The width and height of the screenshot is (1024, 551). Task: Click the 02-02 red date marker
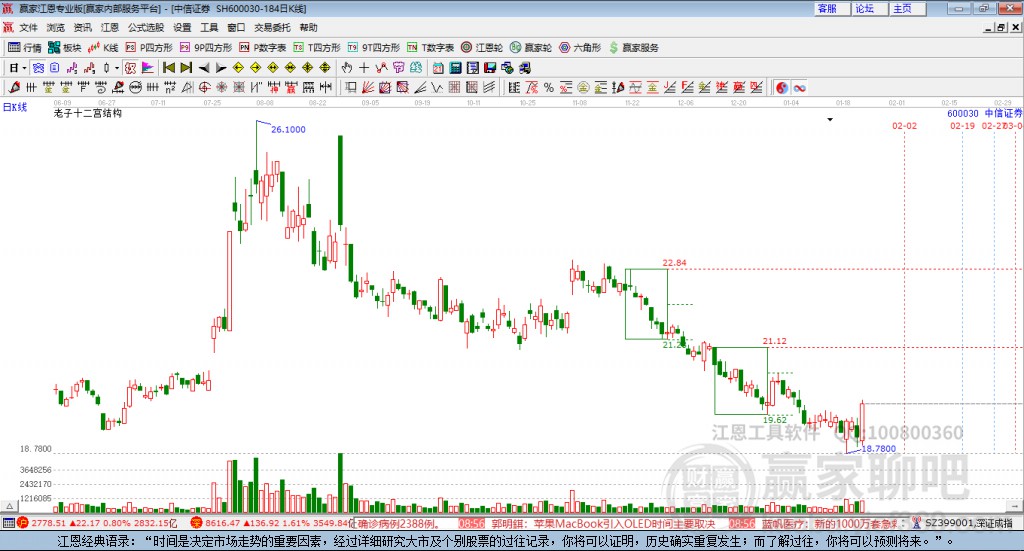point(904,125)
